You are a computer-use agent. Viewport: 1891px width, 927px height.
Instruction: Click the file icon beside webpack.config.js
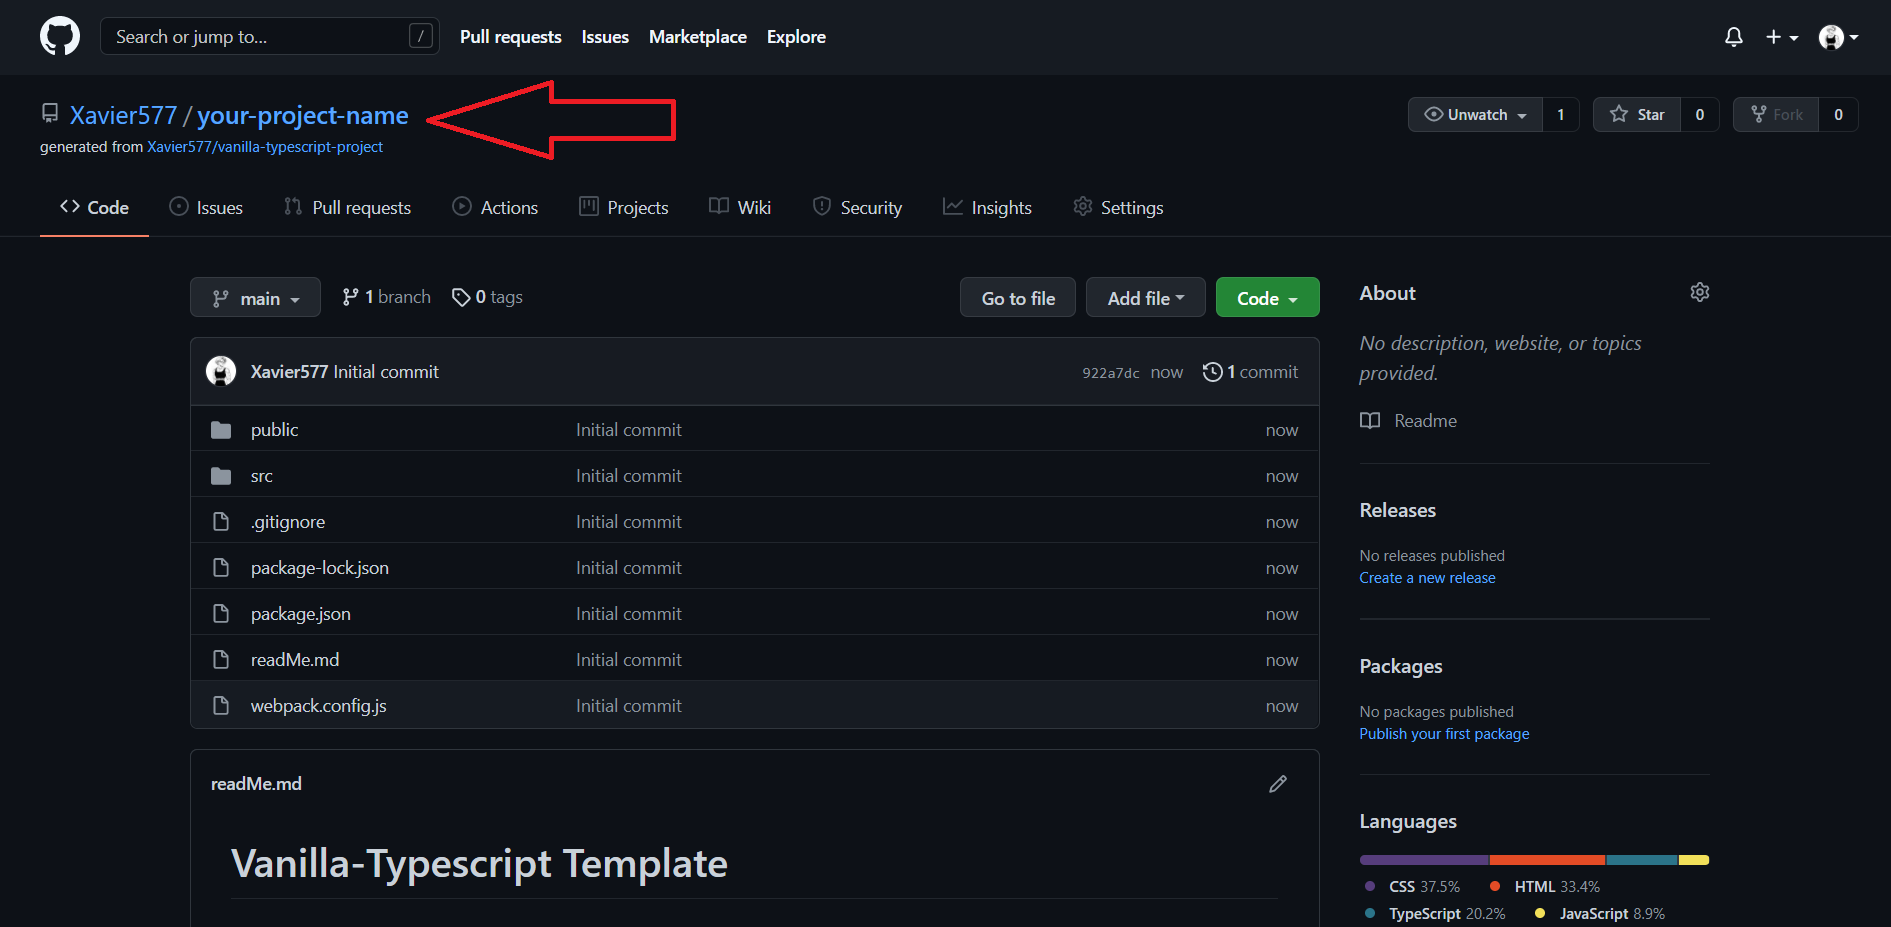click(221, 706)
